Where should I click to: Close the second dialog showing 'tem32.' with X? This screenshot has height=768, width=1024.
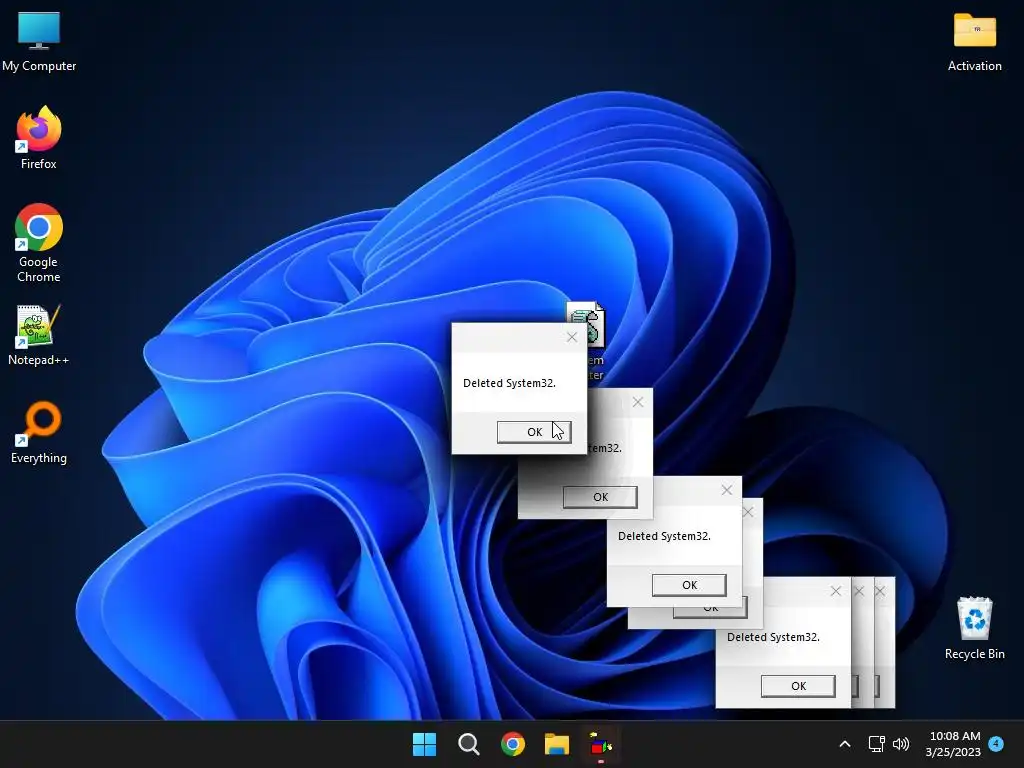[638, 402]
